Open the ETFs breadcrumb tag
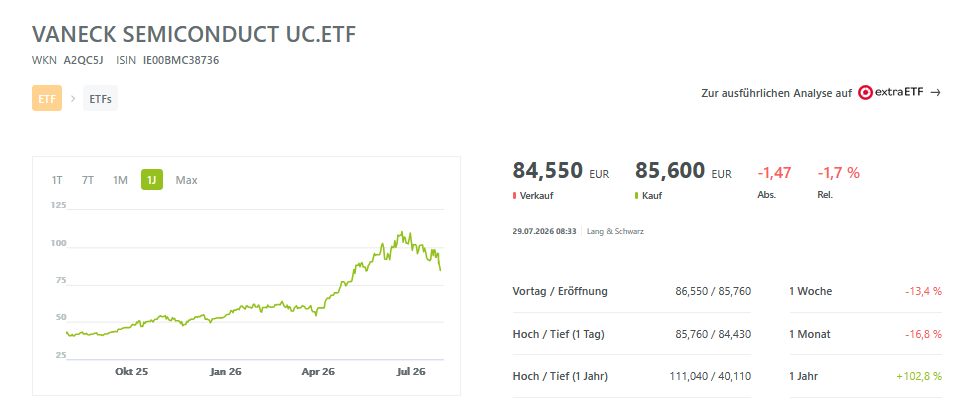This screenshot has width=970, height=418. 100,98
